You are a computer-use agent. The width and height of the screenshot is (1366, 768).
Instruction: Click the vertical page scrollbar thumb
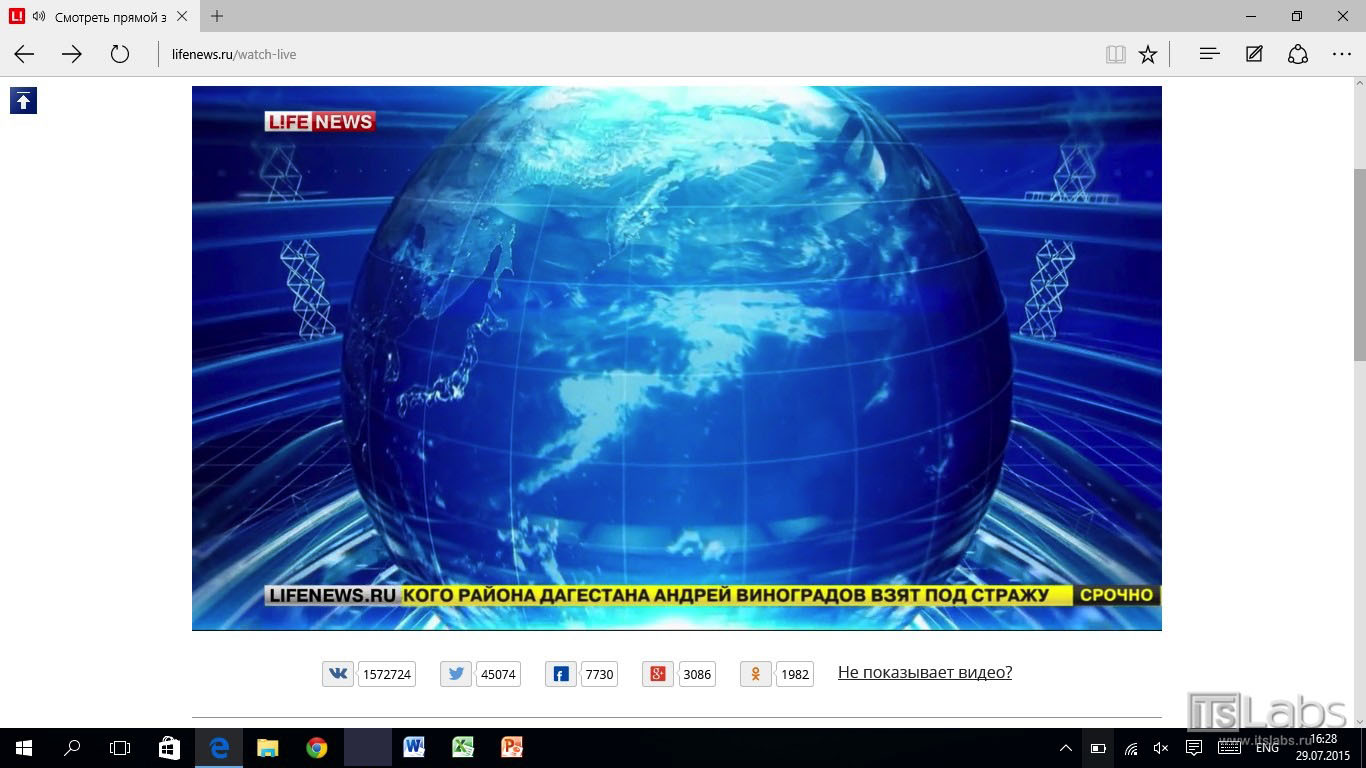pyautogui.click(x=1359, y=265)
